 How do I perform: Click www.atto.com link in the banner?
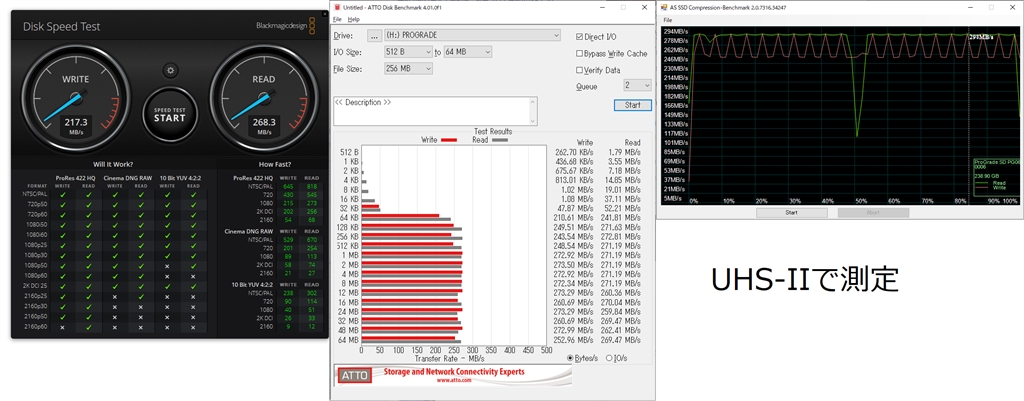tap(454, 380)
